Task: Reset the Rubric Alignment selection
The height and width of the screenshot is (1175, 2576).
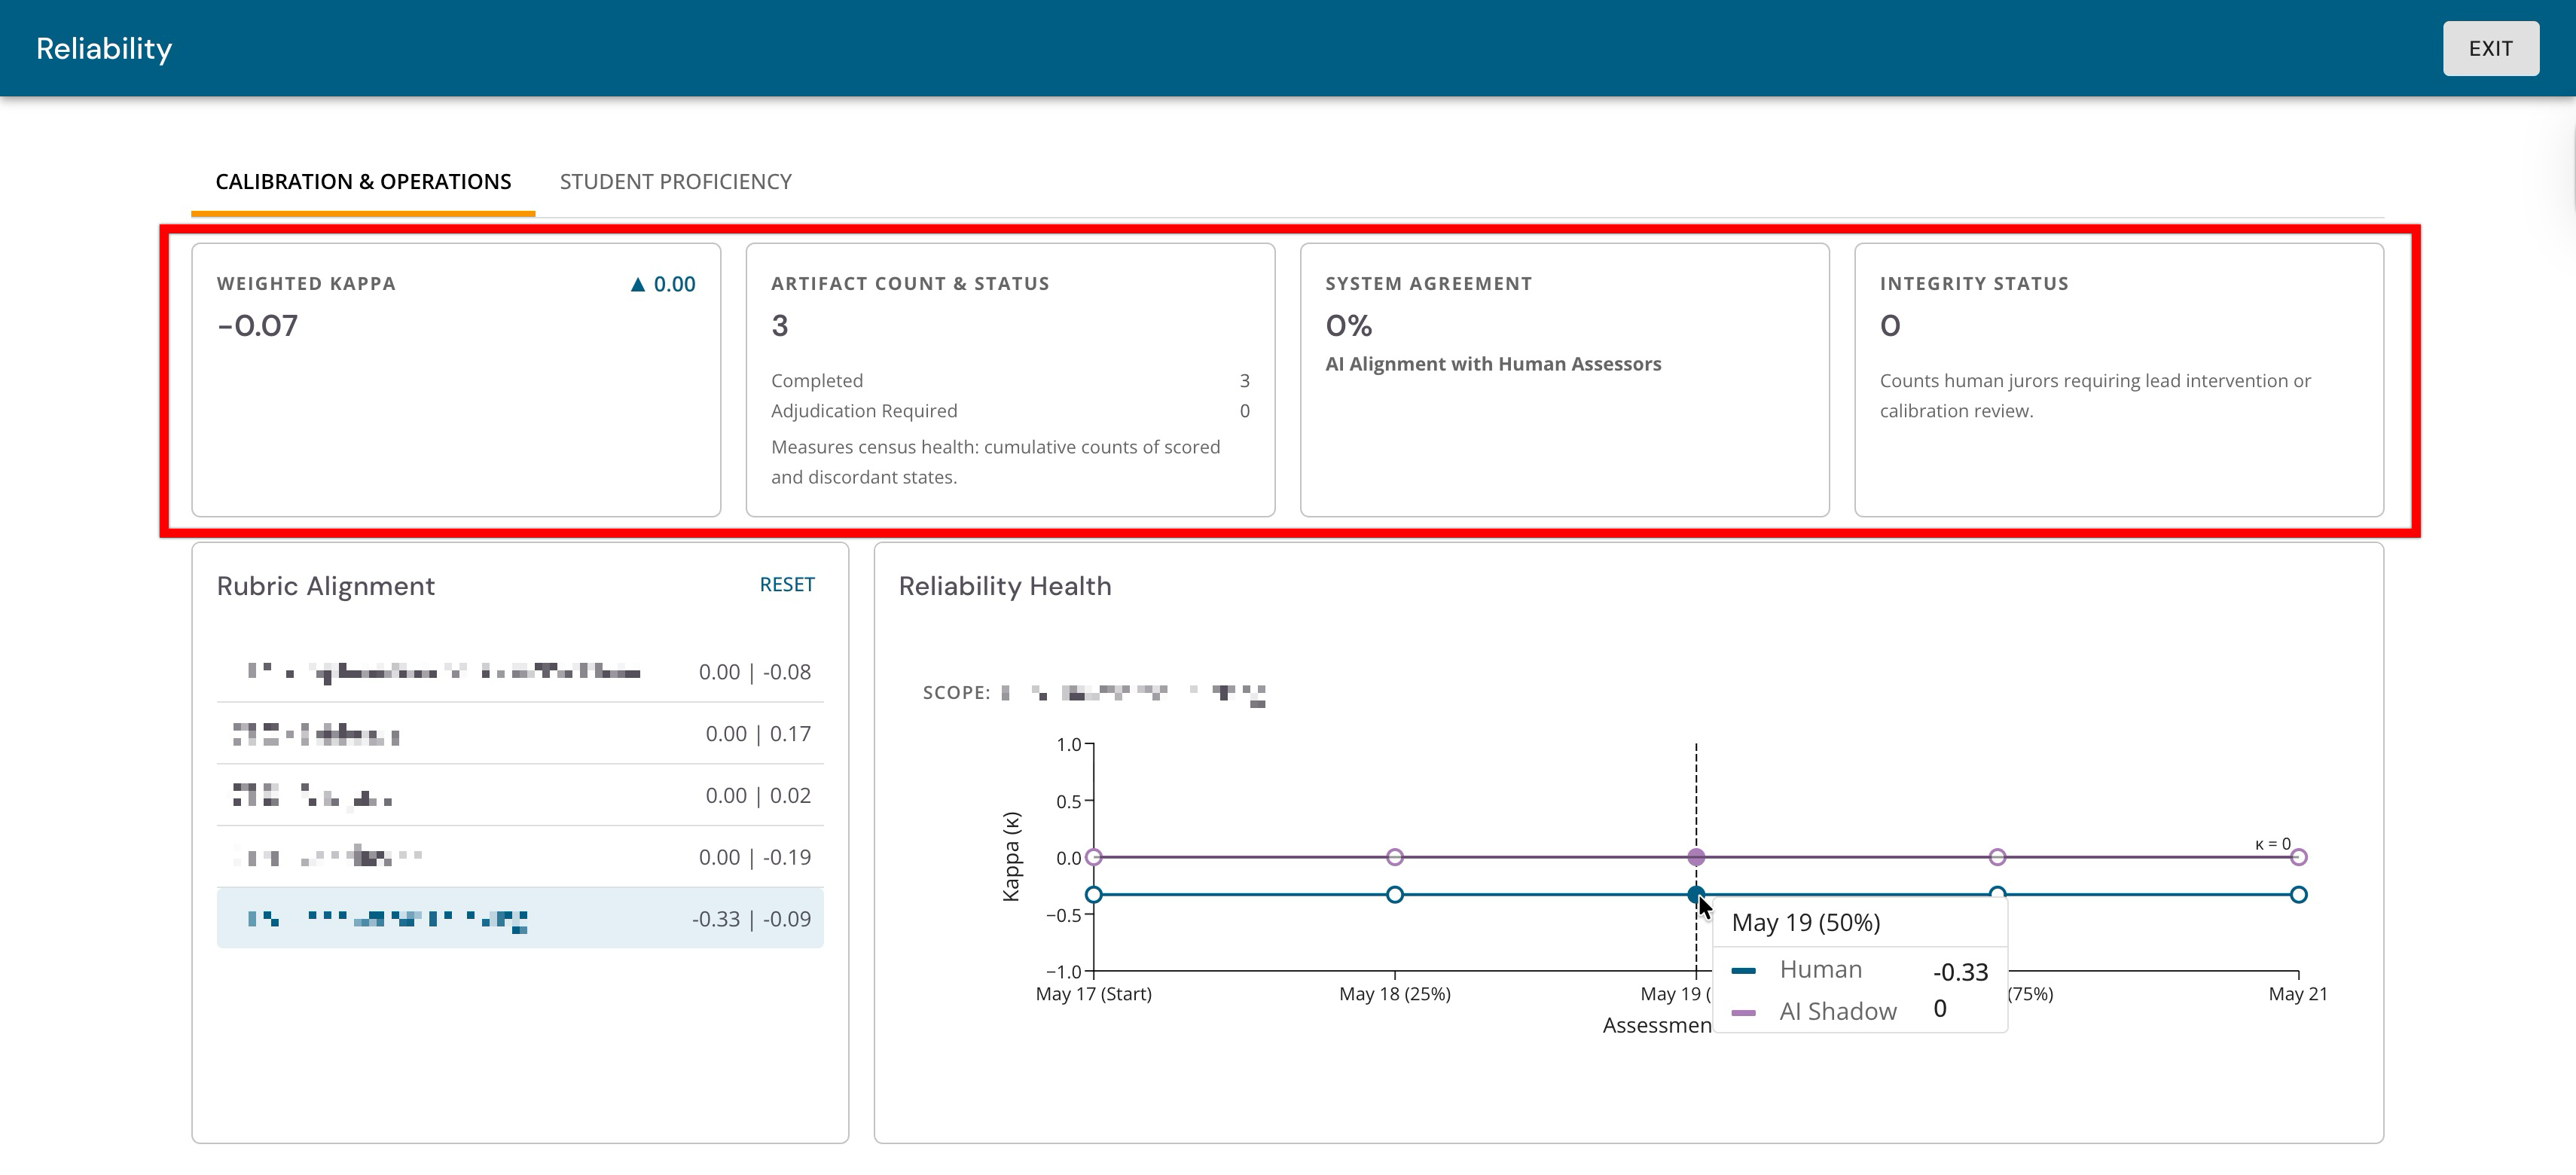Action: click(787, 584)
